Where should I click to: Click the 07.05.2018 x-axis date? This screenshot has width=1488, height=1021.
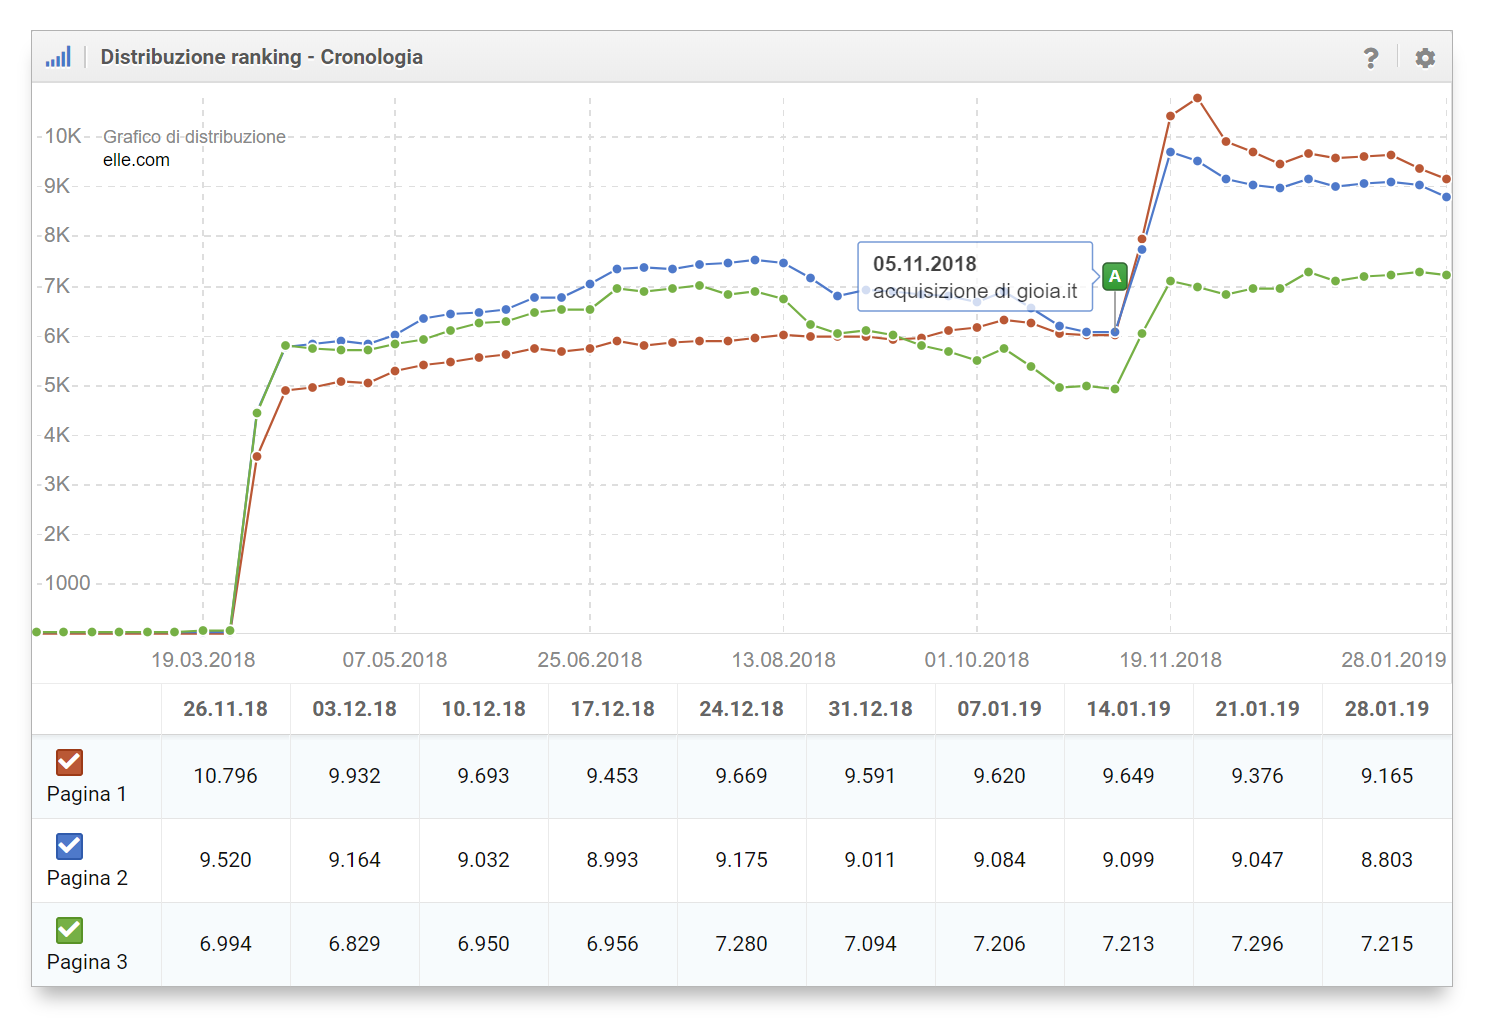pos(395,660)
